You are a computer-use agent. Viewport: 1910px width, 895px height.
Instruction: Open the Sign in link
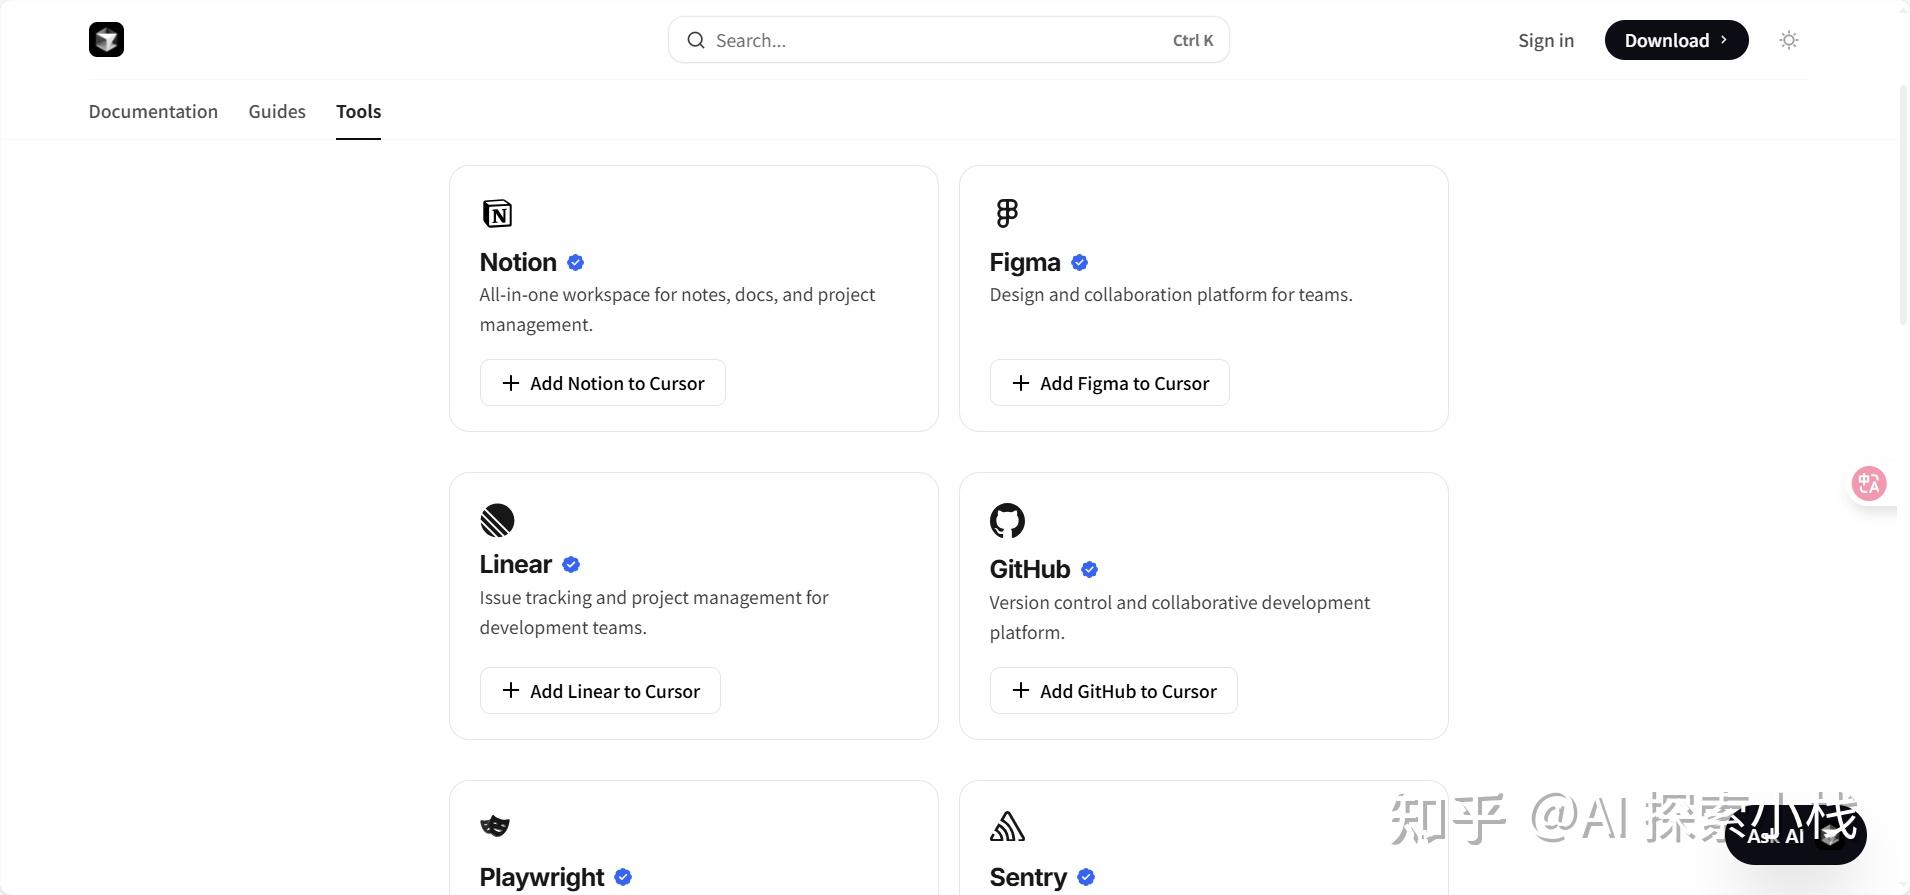(x=1545, y=40)
